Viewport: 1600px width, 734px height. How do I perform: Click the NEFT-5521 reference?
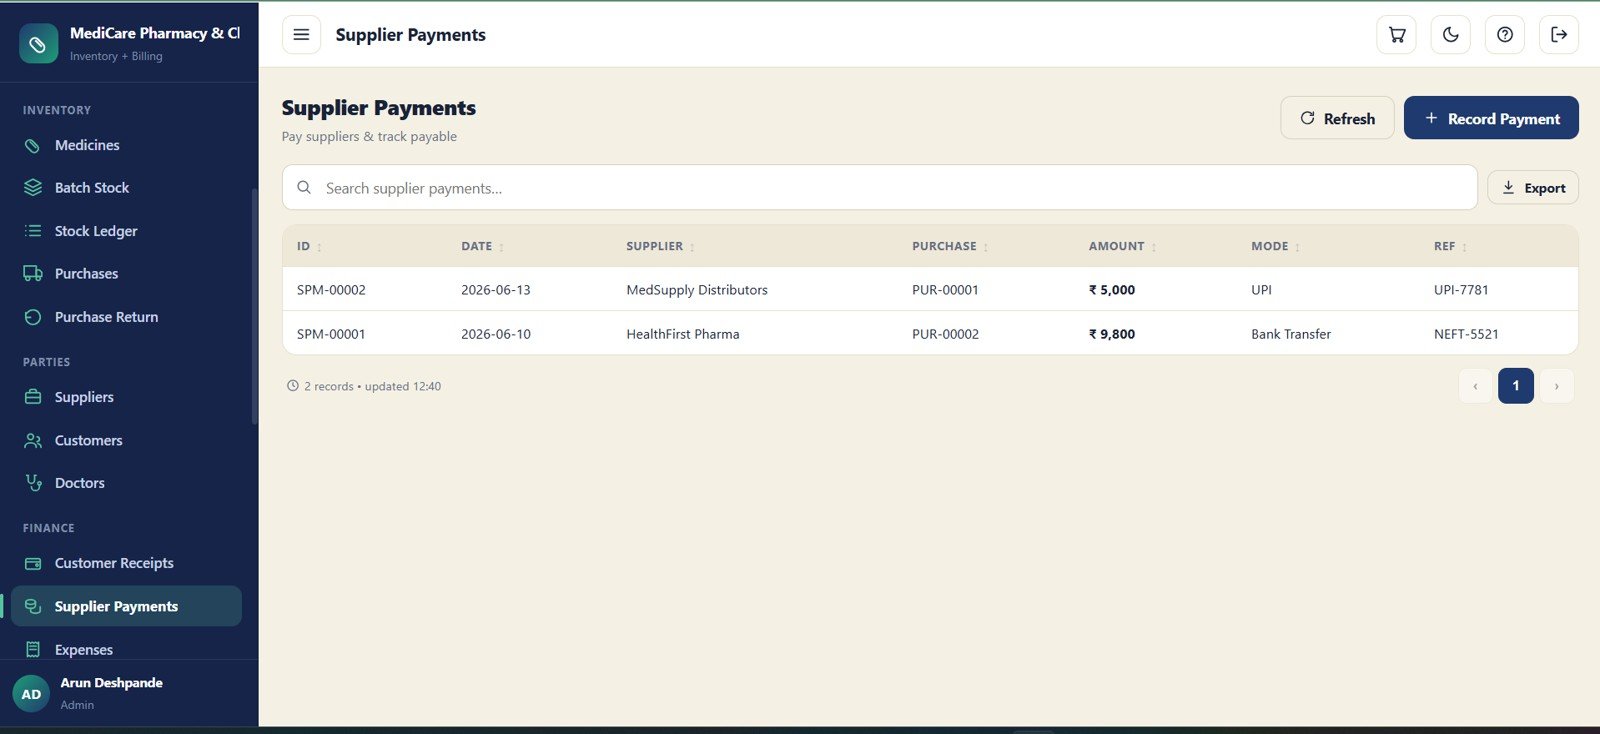(x=1466, y=334)
